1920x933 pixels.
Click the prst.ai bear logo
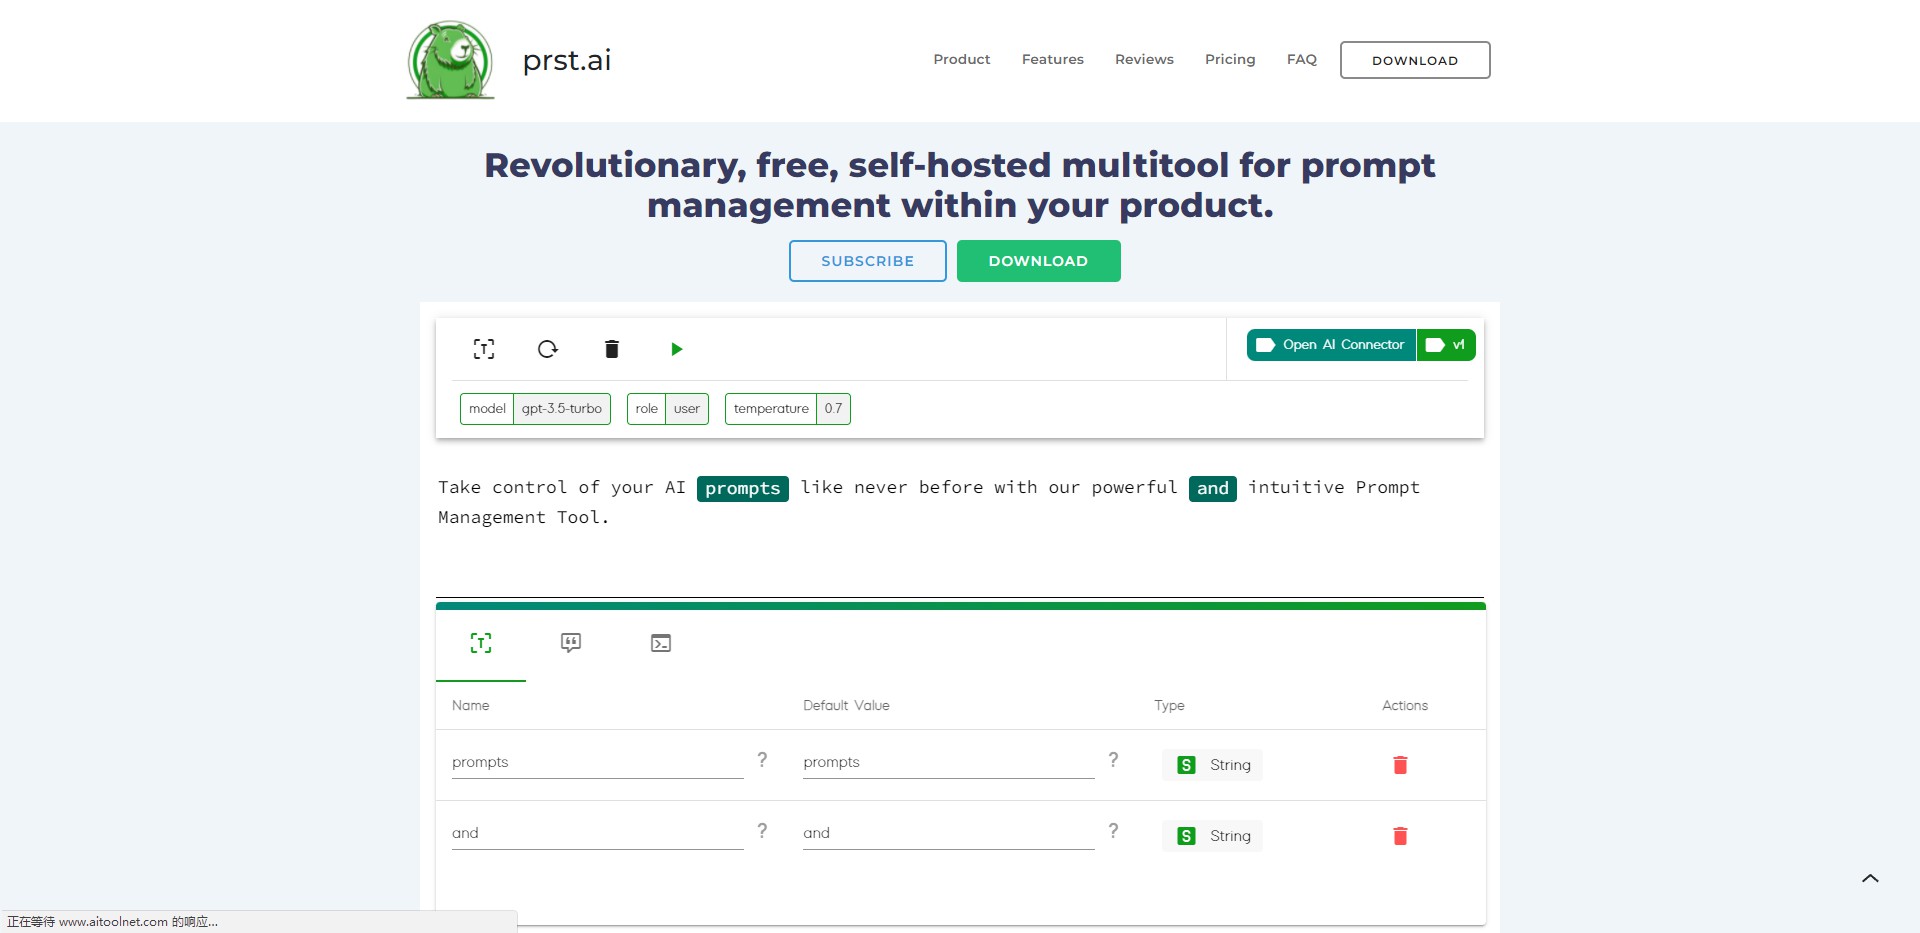point(449,60)
